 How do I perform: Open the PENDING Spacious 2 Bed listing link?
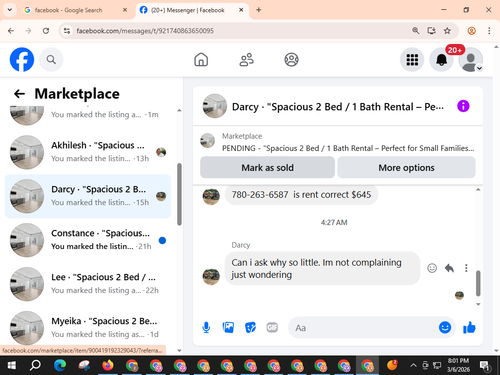[348, 148]
